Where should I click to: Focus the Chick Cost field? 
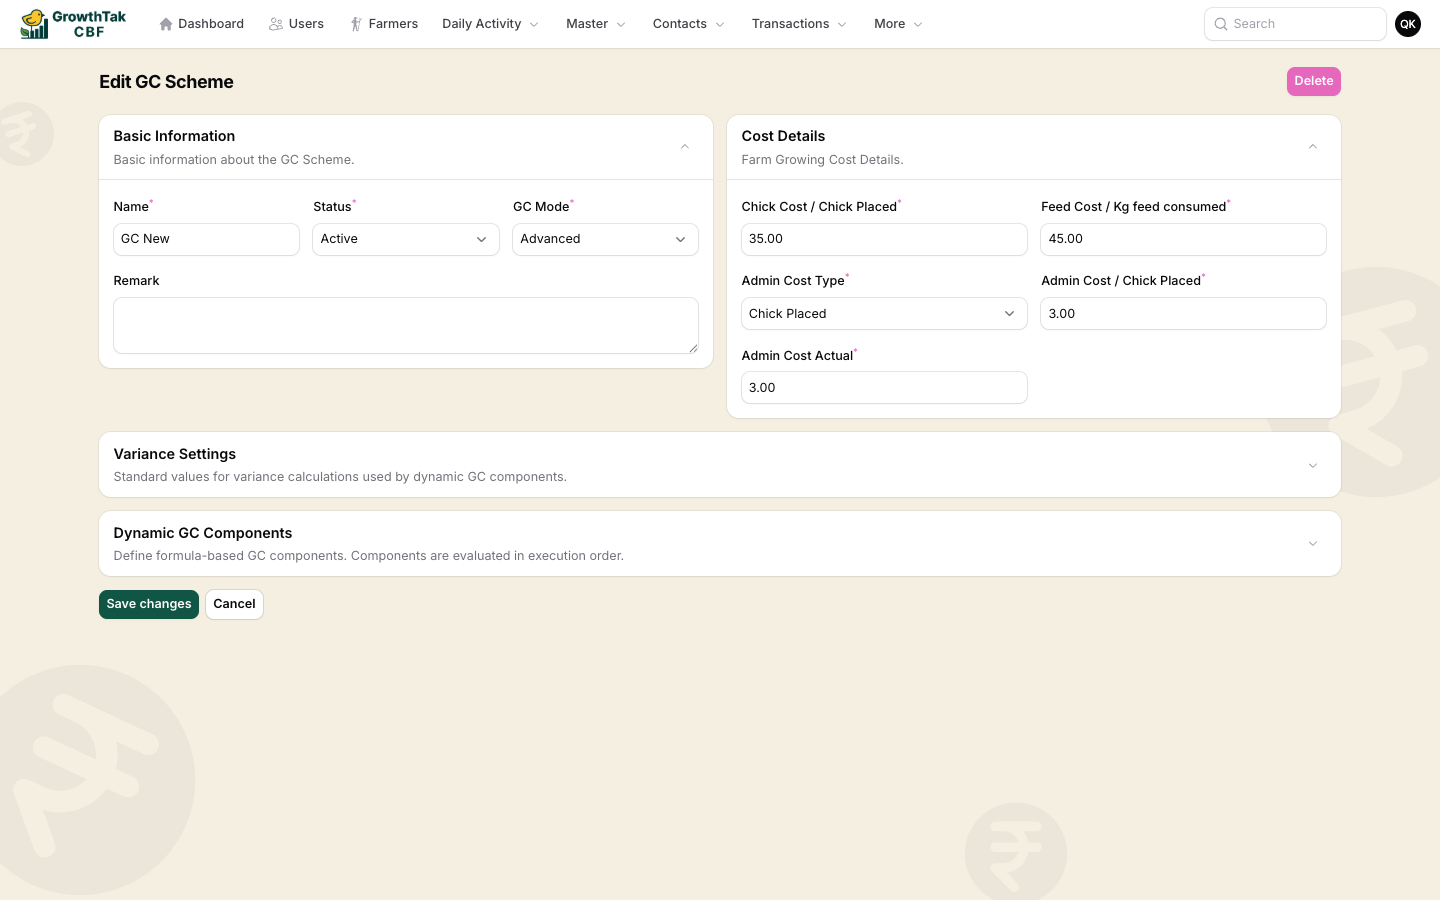[x=884, y=239]
